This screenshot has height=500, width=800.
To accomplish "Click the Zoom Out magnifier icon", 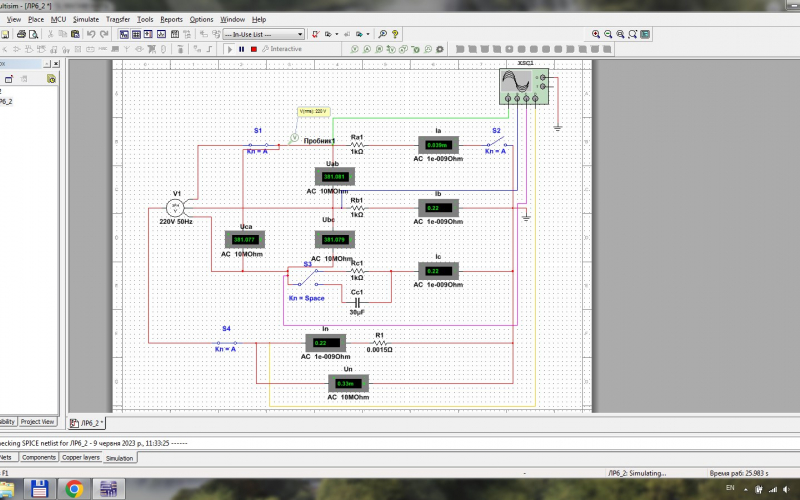I will pyautogui.click(x=608, y=34).
